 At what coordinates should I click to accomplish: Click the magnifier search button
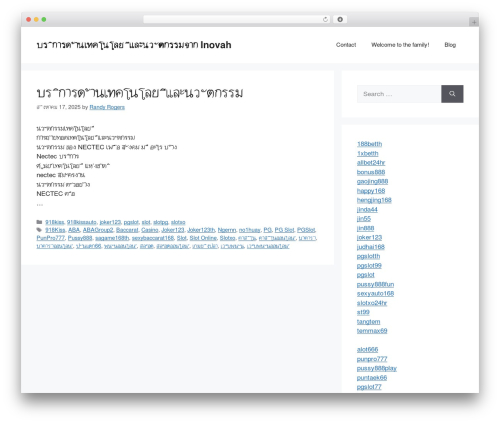452,94
